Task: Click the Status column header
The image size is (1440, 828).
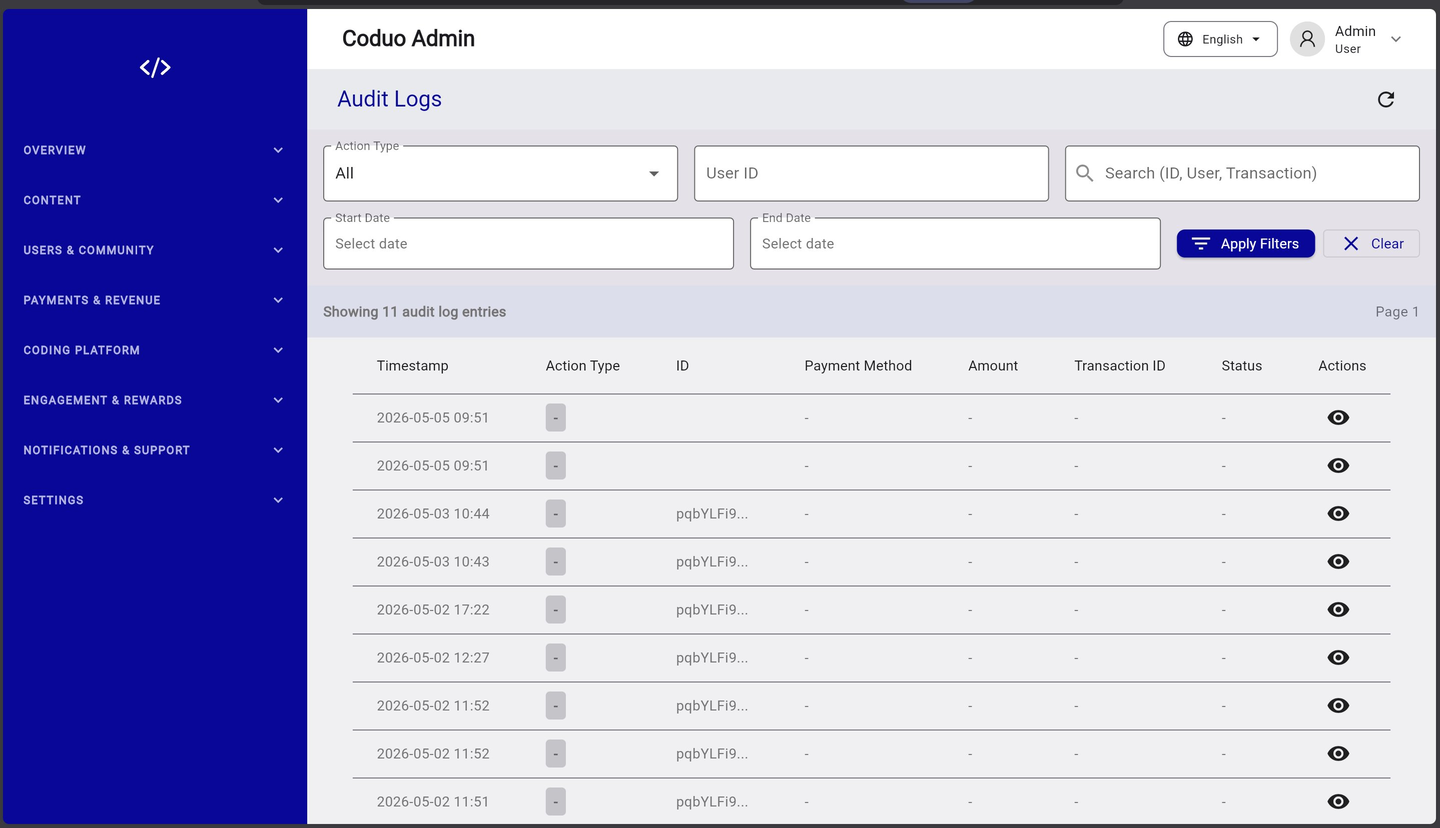Action: 1242,366
